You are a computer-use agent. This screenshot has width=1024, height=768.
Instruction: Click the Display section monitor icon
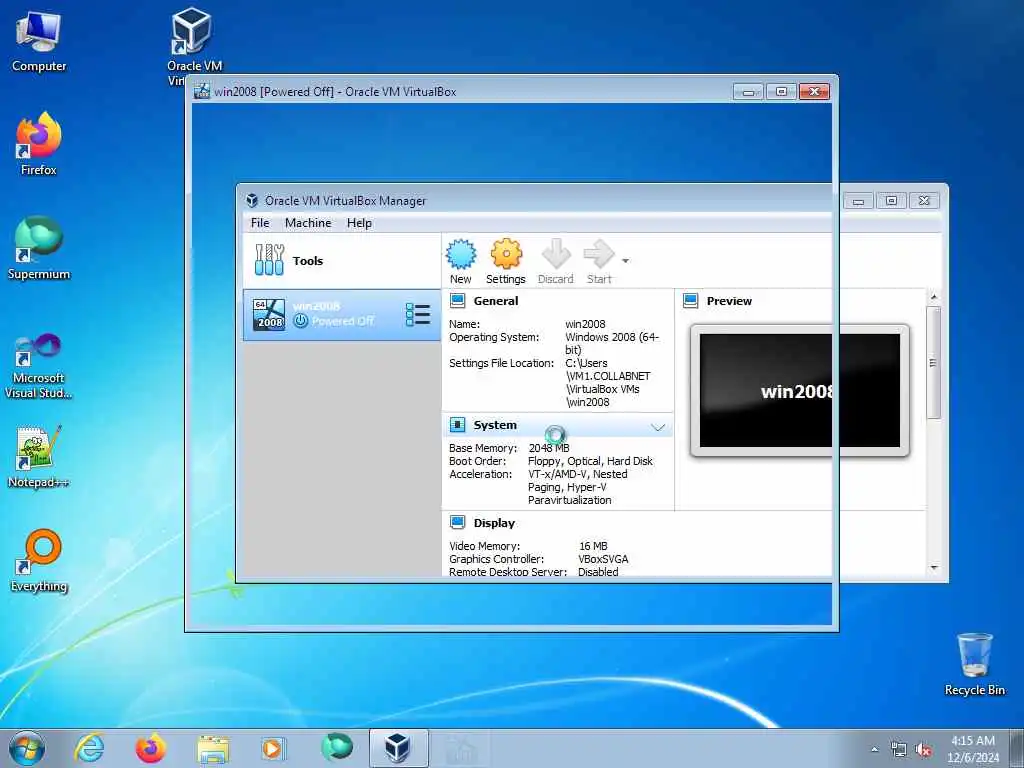pyautogui.click(x=458, y=522)
